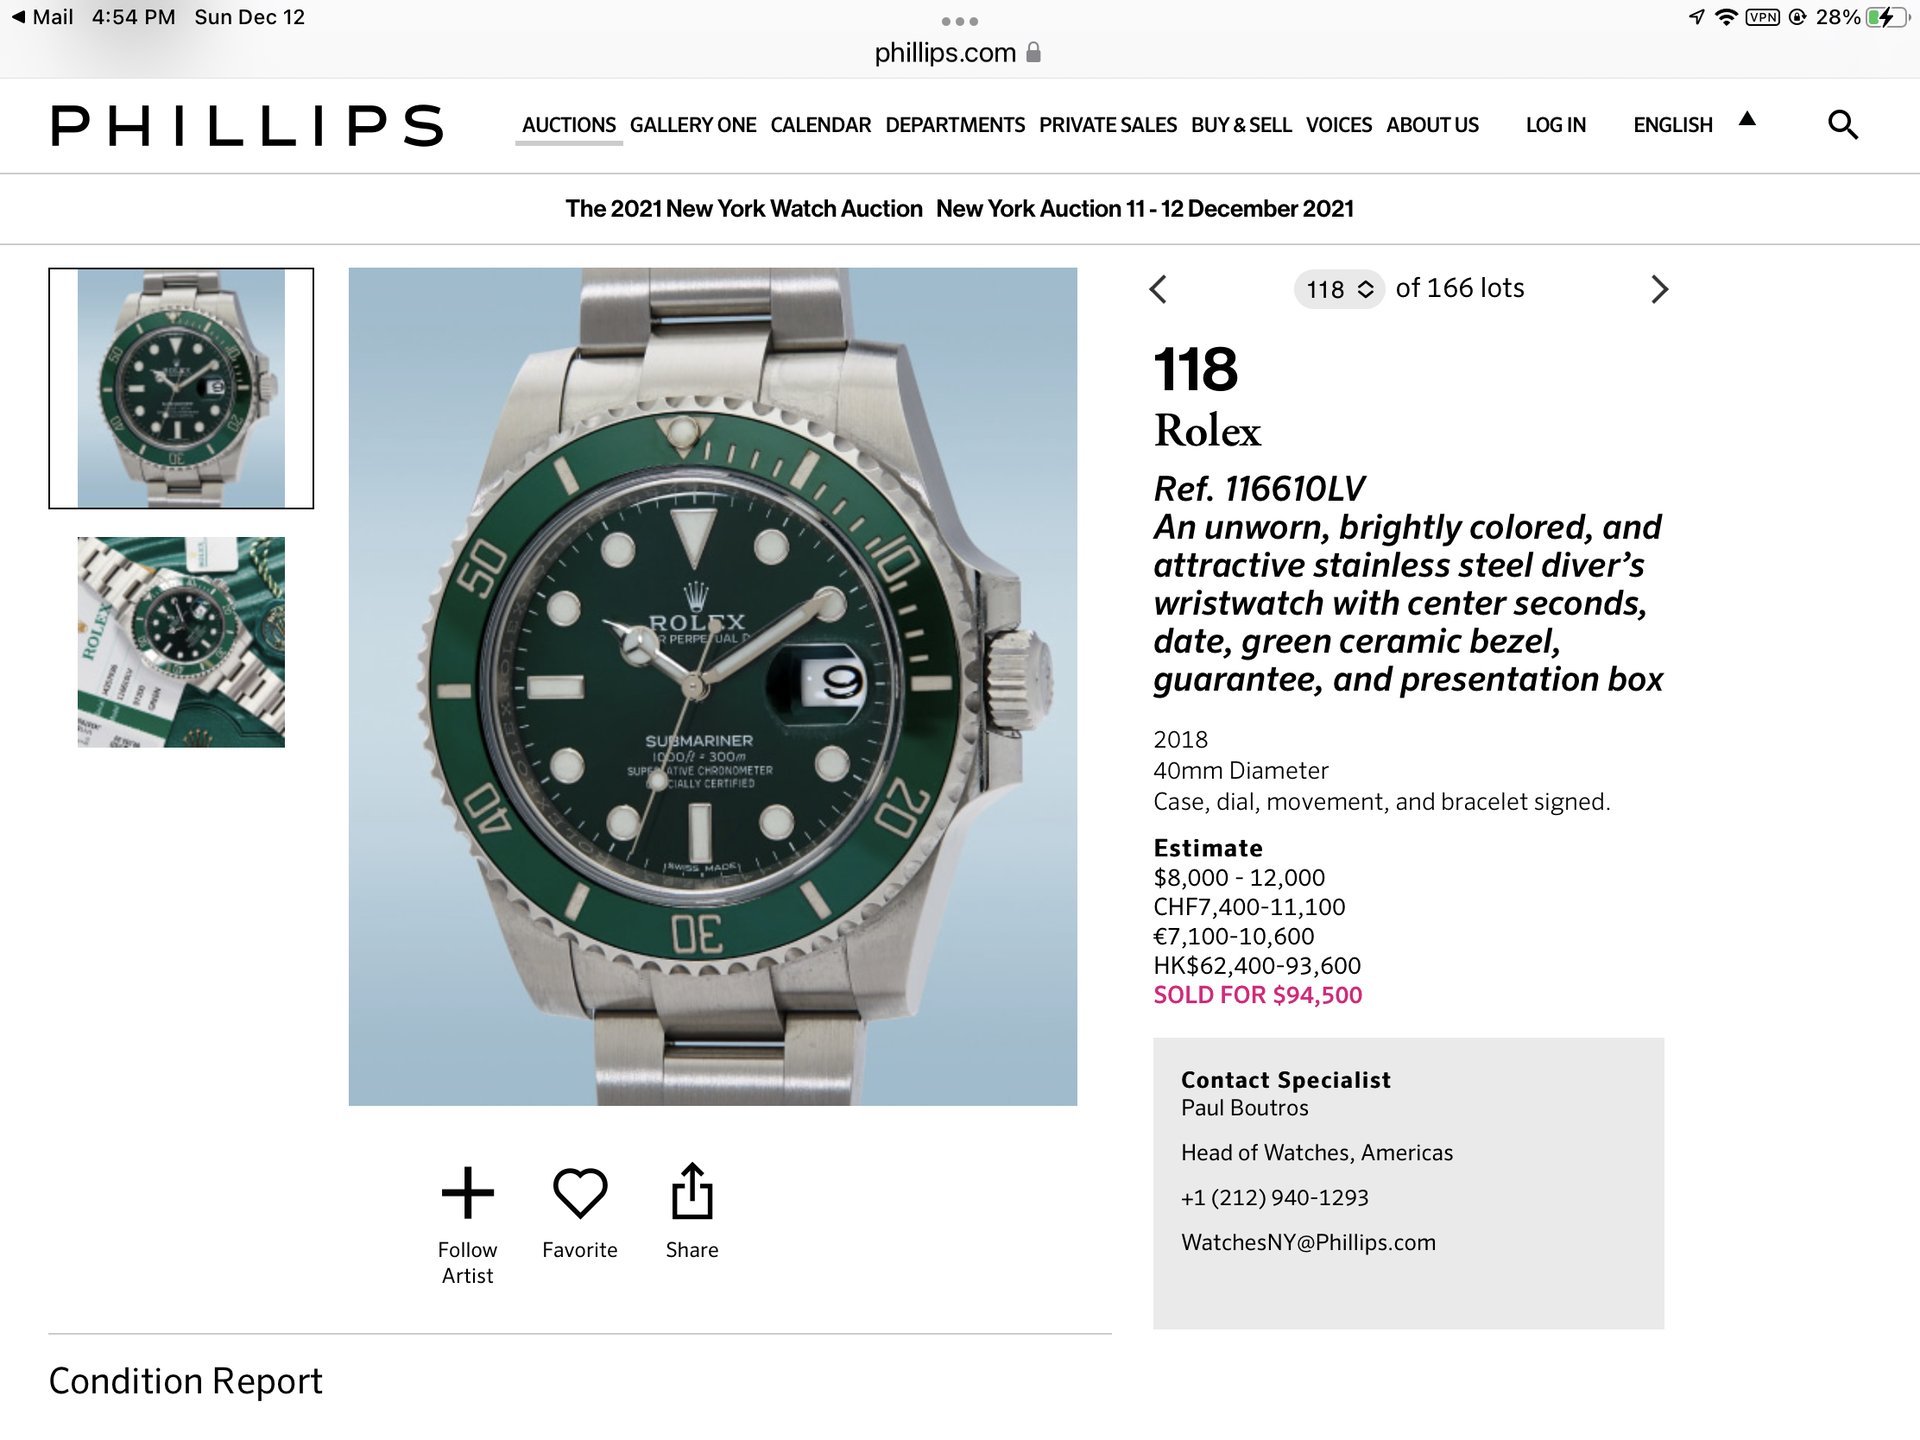Go to the previous lot arrow
The image size is (1920, 1440).
(1158, 290)
